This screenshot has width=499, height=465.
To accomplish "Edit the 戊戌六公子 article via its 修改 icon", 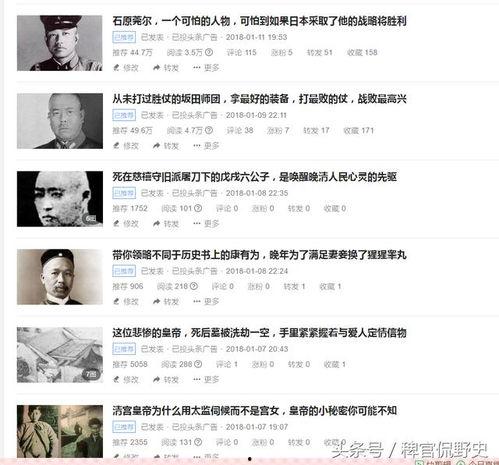I will point(116,224).
